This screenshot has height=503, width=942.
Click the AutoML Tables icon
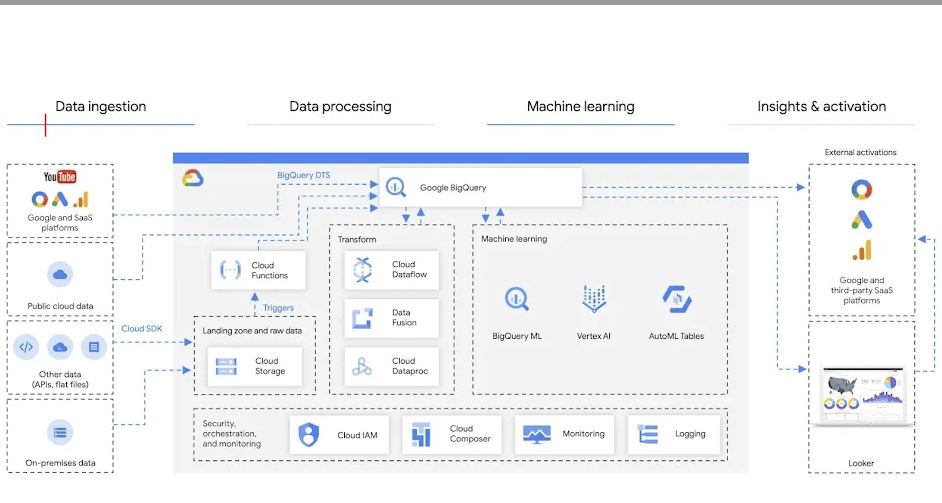[676, 299]
